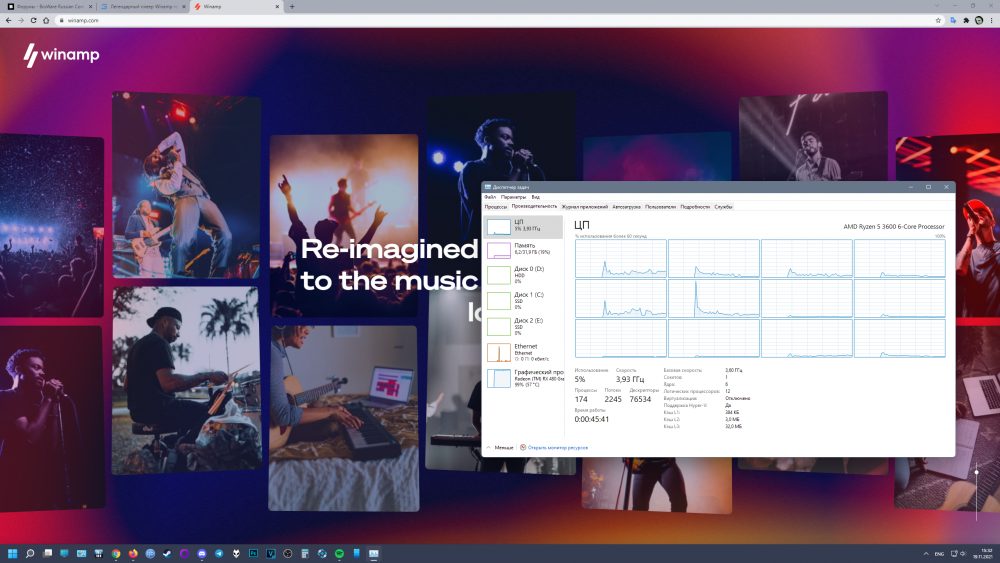Switch to the Процессы tab
The height and width of the screenshot is (563, 1000).
(x=496, y=207)
